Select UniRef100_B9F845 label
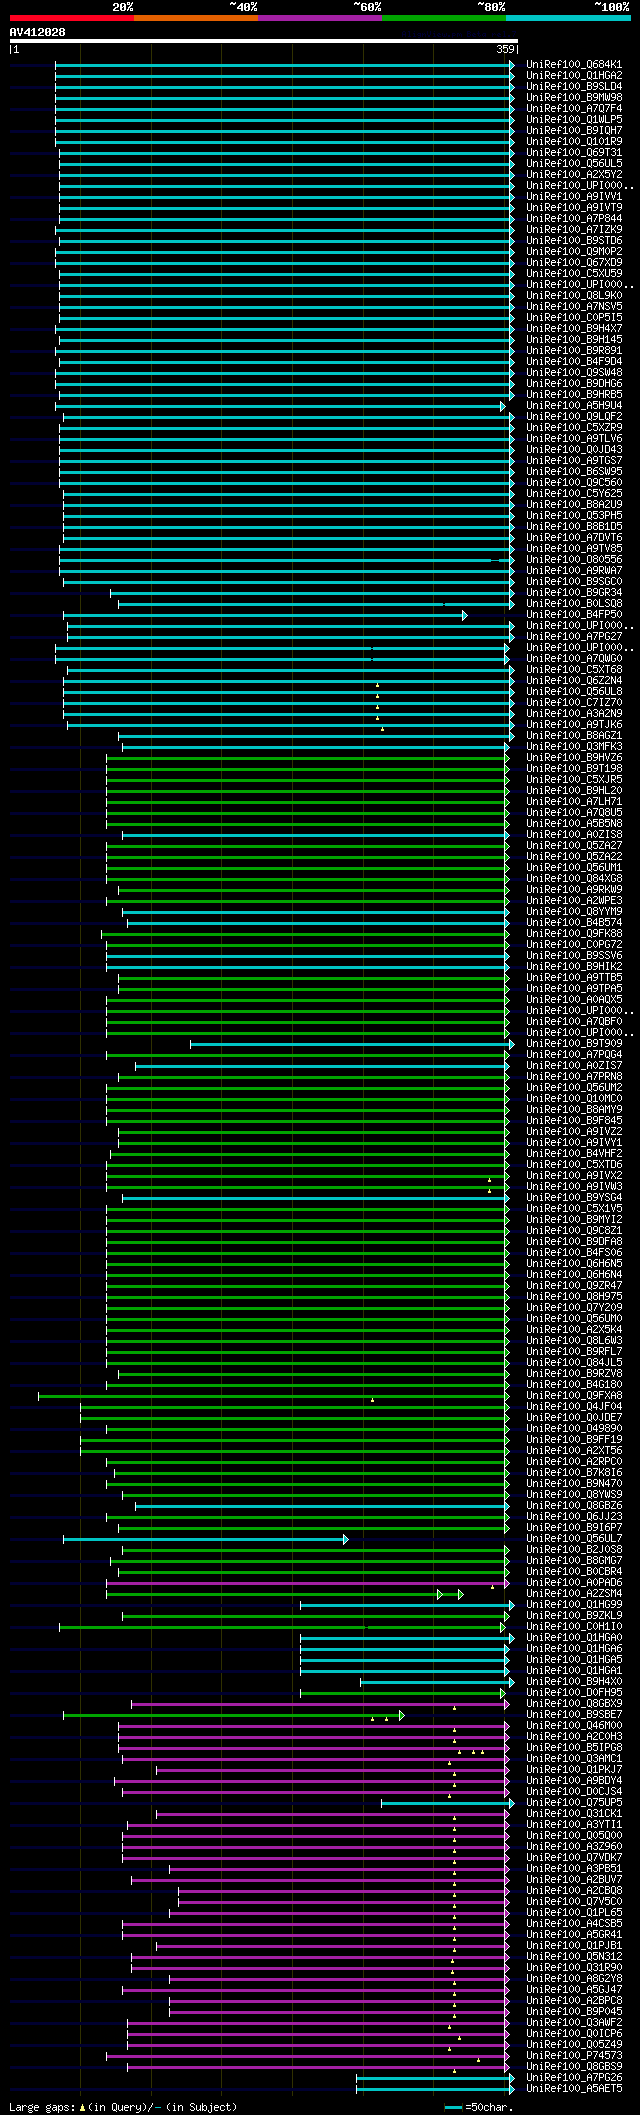The height and width of the screenshot is (2115, 640). click(x=574, y=1120)
